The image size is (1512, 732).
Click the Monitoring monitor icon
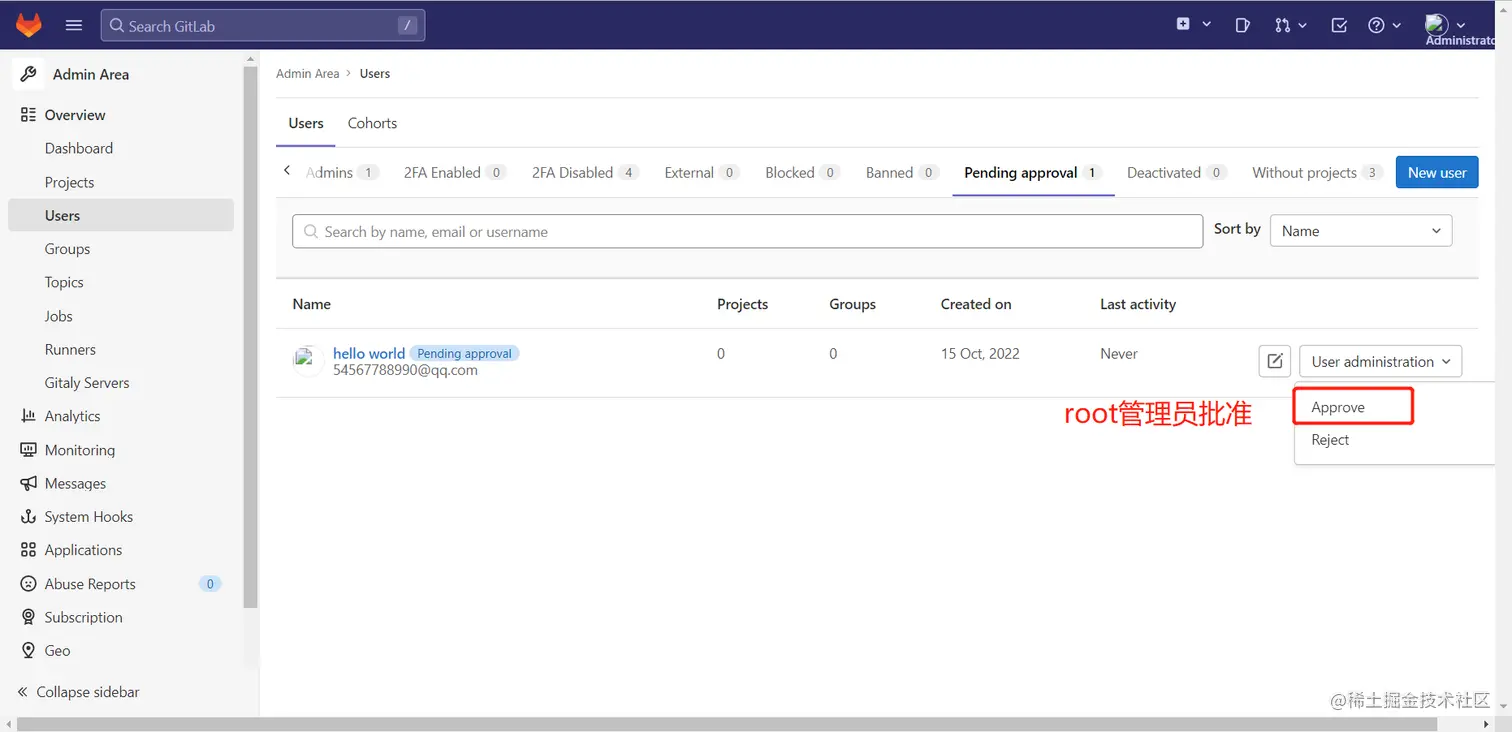point(28,450)
